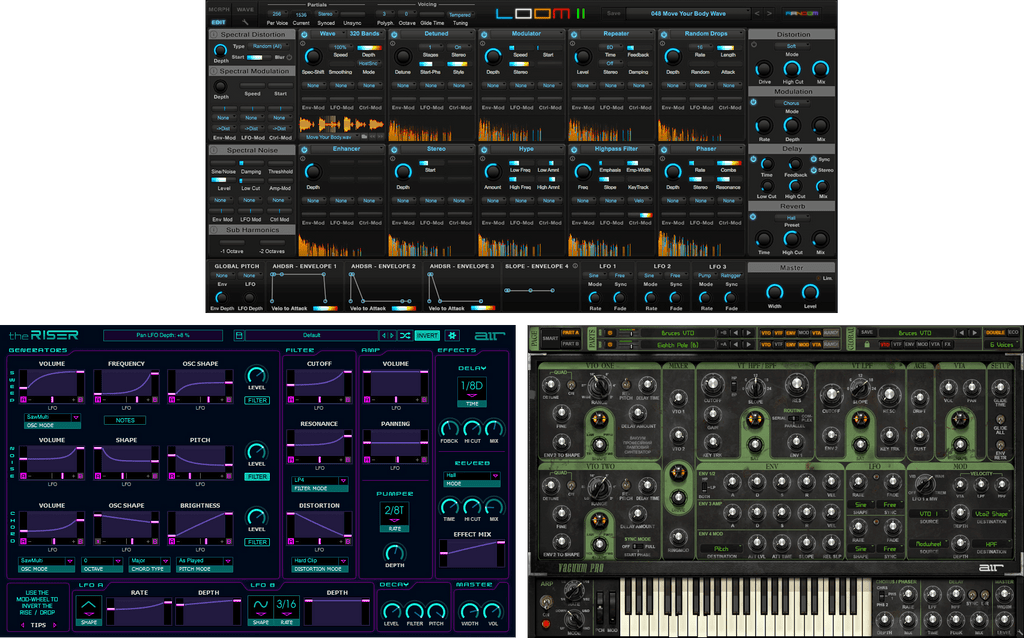Image resolution: width=1024 pixels, height=638 pixels.
Task: Toggle the Modulator module power icon in Loom II
Action: point(484,34)
